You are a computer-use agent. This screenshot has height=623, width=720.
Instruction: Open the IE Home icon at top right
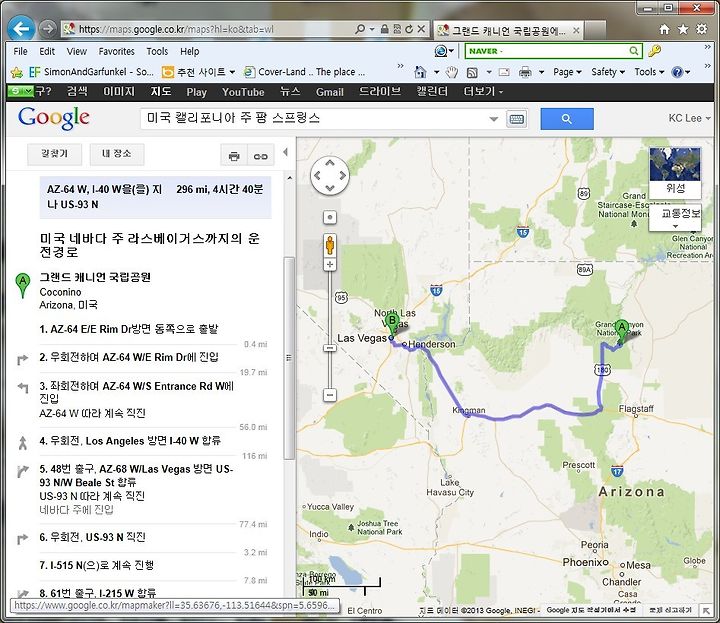pos(664,29)
